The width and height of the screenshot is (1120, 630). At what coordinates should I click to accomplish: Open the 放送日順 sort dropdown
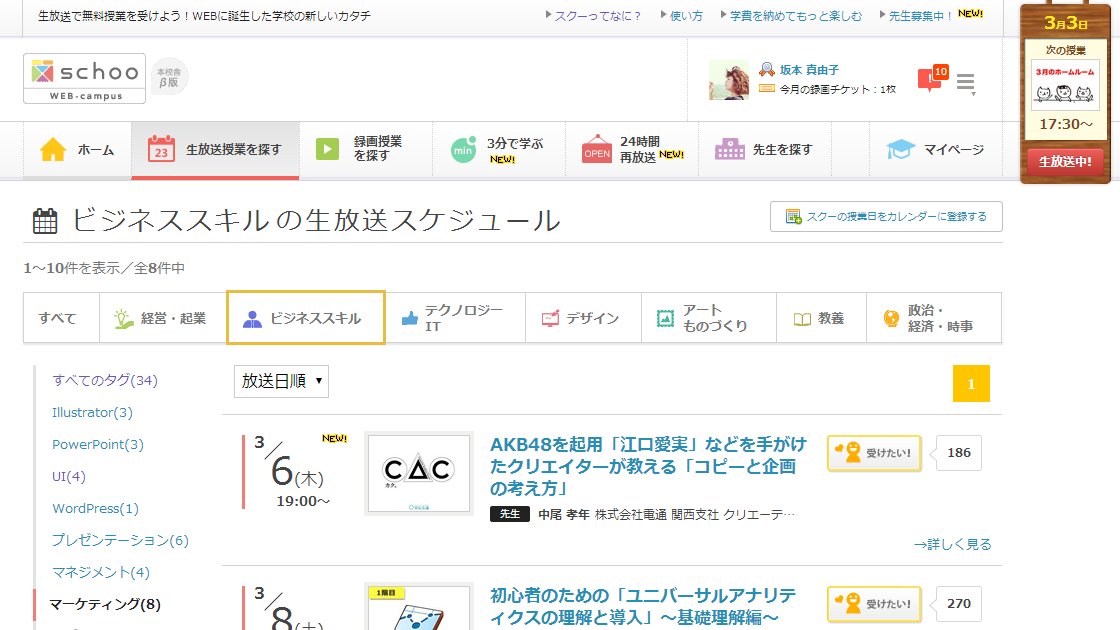281,381
